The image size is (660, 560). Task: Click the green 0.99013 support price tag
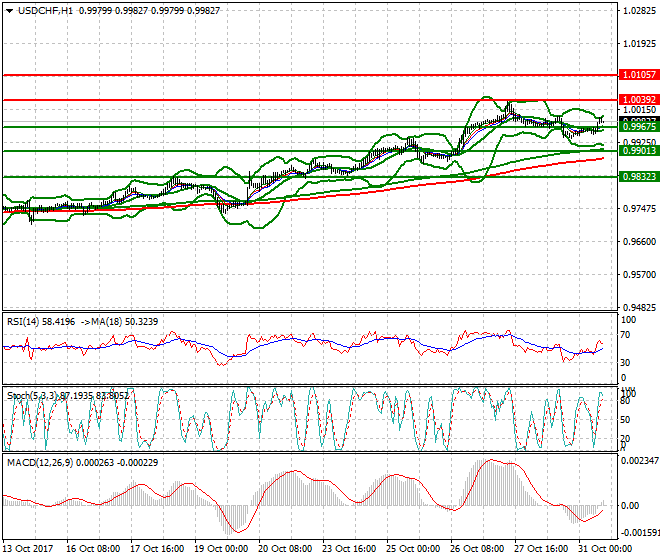638,151
